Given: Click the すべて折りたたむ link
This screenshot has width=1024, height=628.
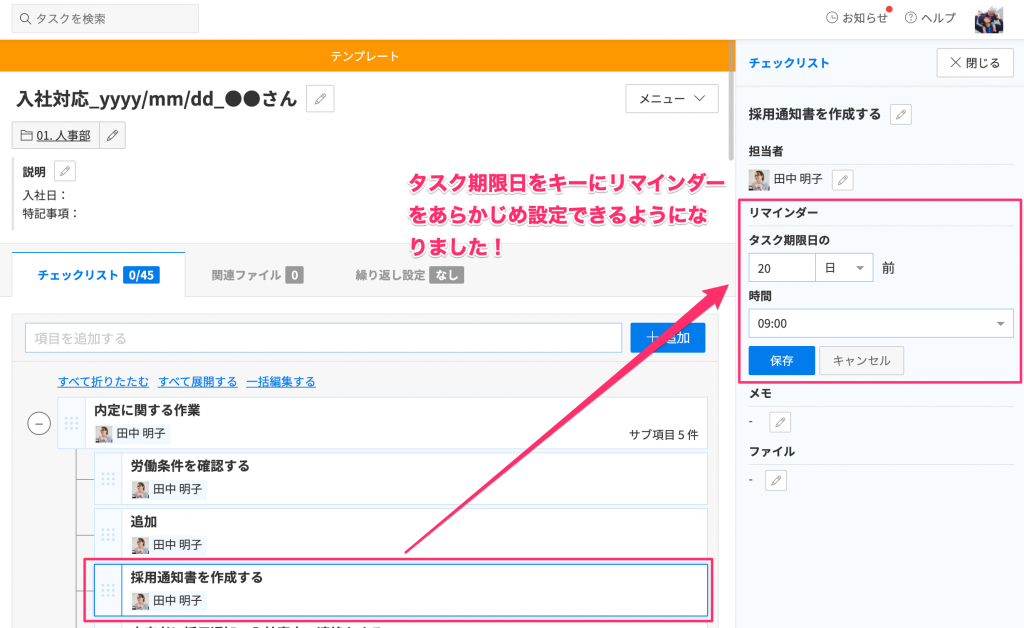Looking at the screenshot, I should point(103,381).
